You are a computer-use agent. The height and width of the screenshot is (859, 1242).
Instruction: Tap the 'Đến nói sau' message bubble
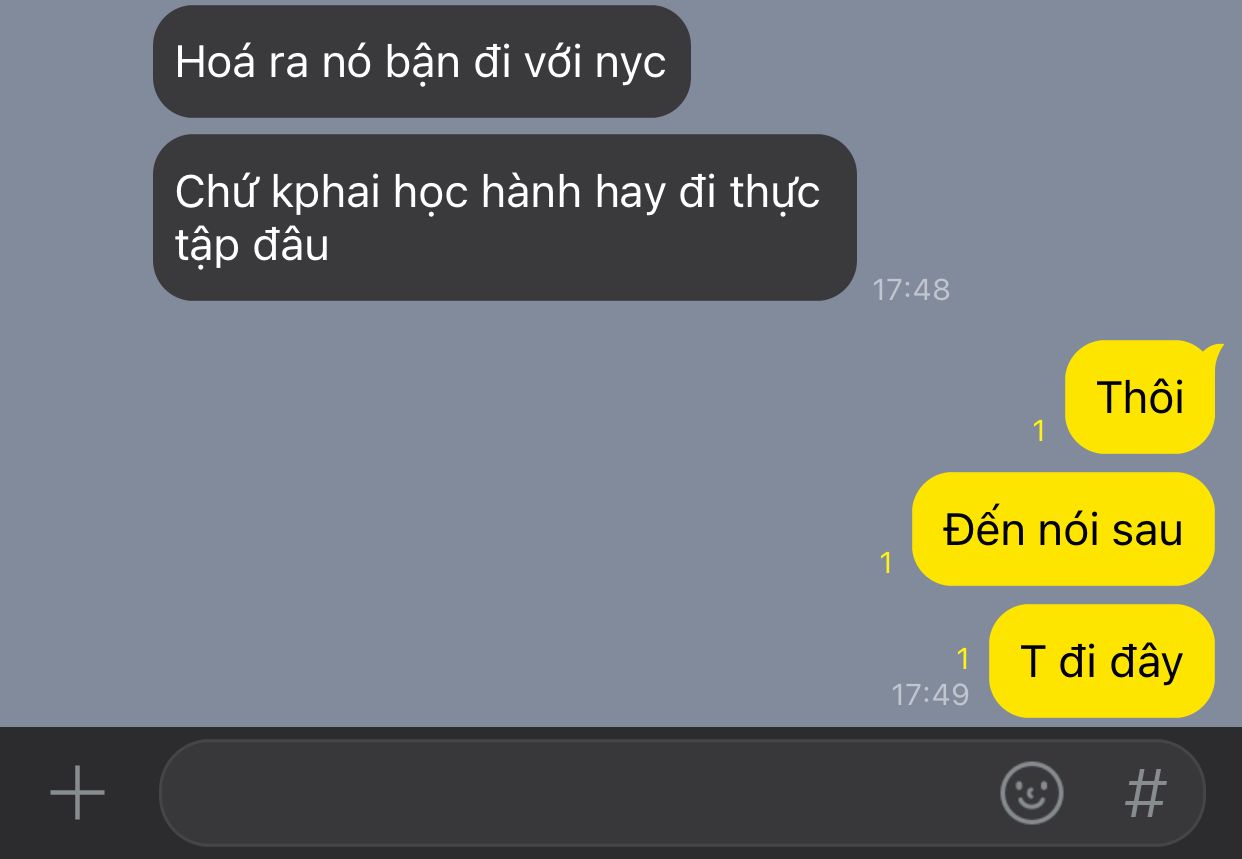click(1063, 529)
